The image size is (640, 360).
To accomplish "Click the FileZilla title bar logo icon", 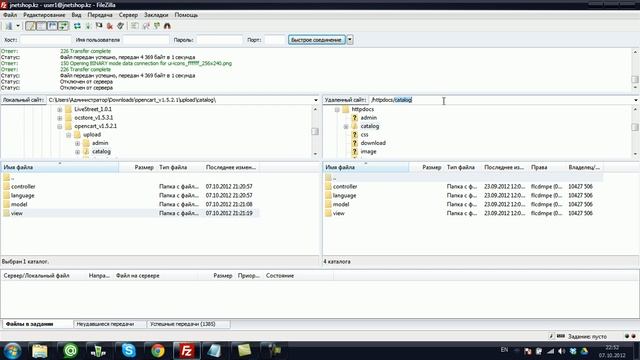I will (x=4, y=5).
